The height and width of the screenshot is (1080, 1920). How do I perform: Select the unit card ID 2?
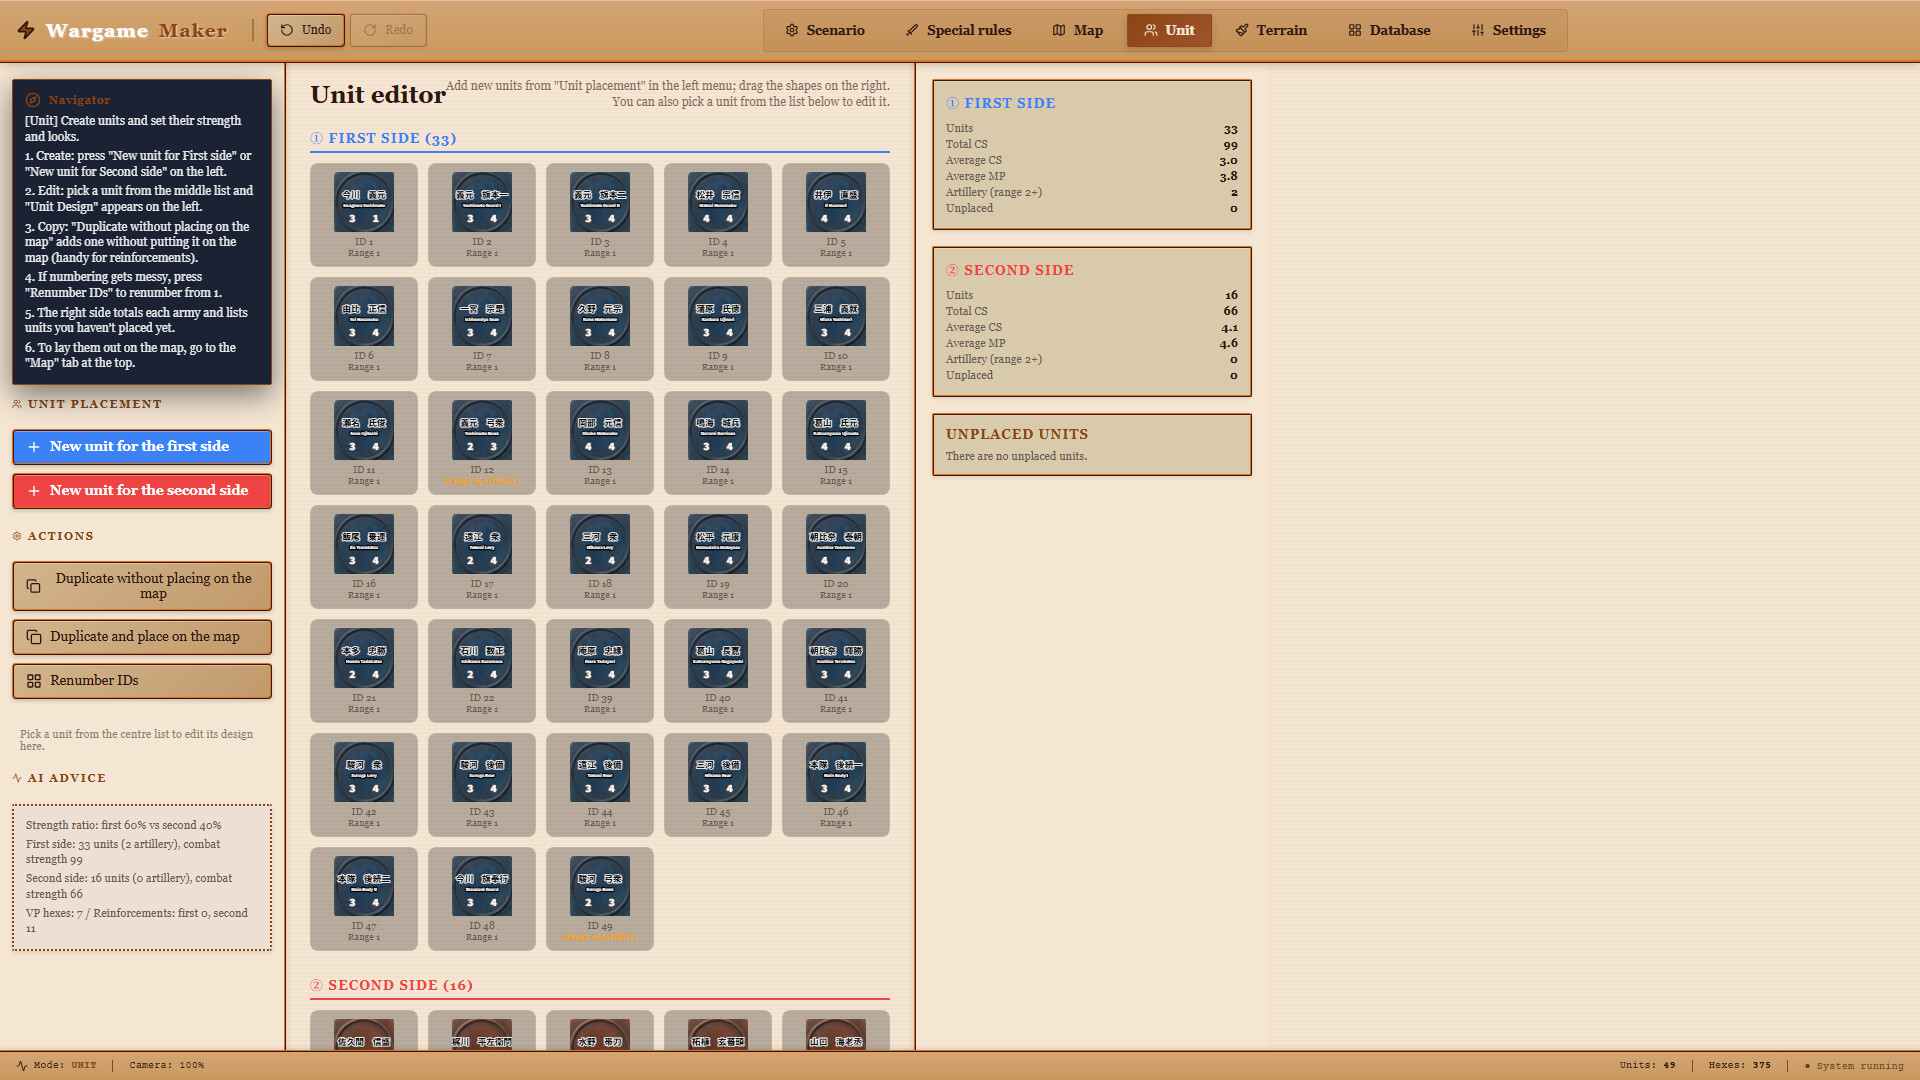[x=482, y=215]
